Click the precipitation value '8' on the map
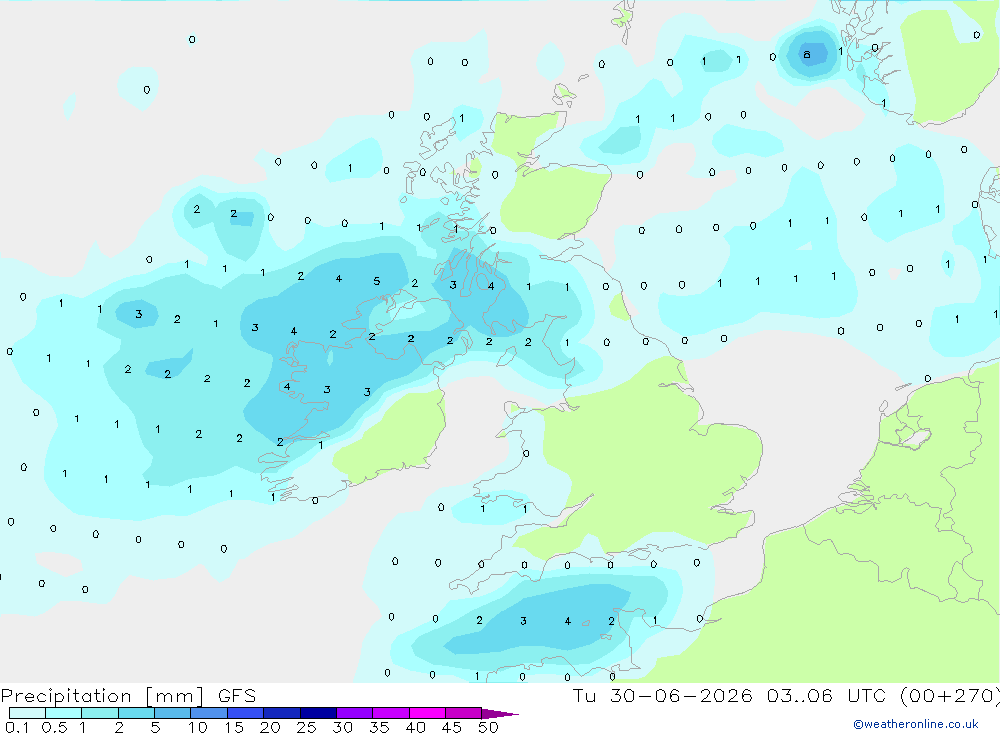This screenshot has width=1000, height=733. click(x=807, y=54)
